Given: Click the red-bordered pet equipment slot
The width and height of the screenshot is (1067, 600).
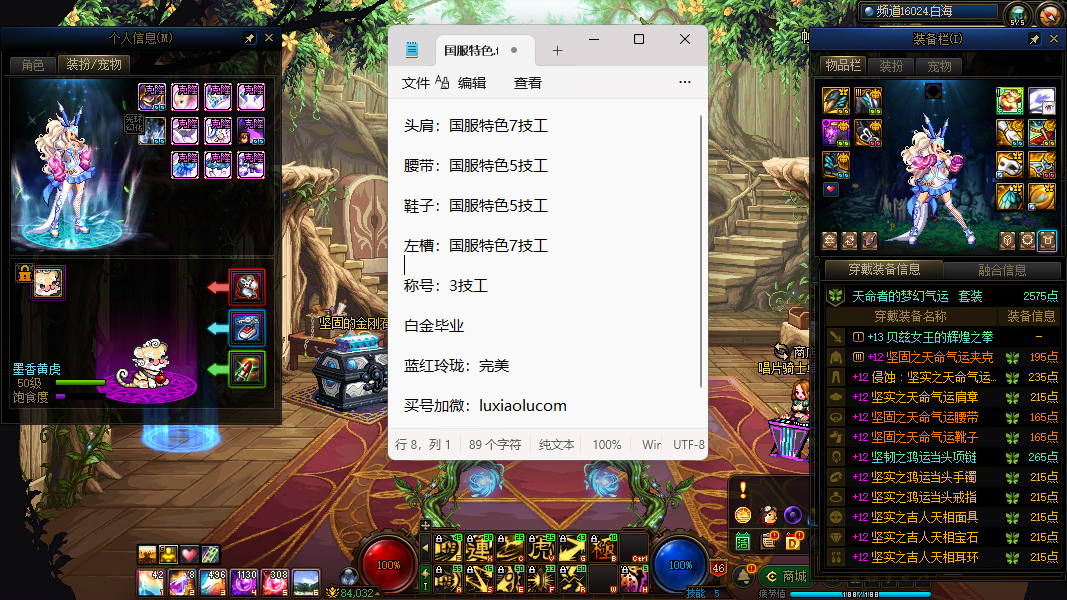Looking at the screenshot, I should pyautogui.click(x=247, y=287).
